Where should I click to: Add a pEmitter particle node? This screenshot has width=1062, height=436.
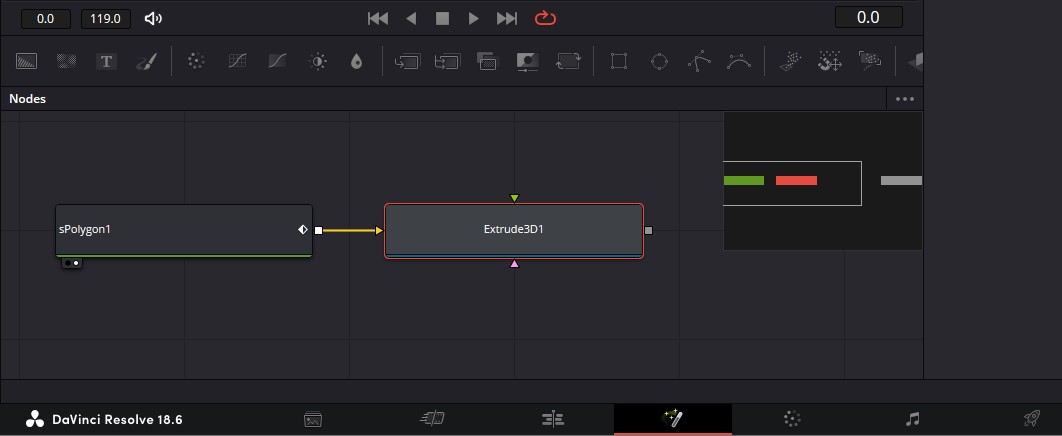(x=790, y=62)
